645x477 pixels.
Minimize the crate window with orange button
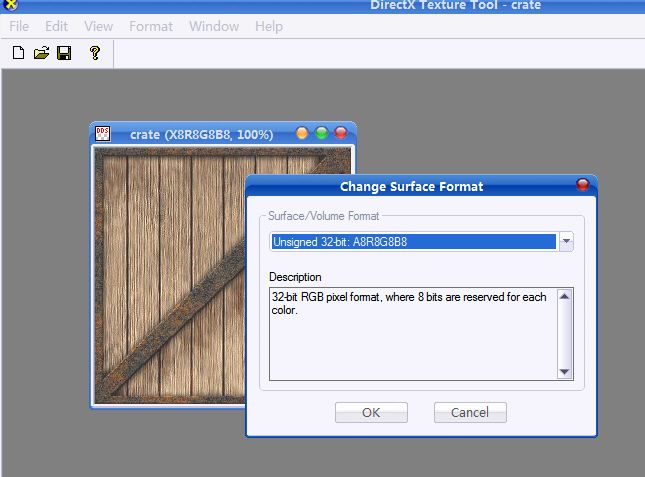click(x=302, y=133)
